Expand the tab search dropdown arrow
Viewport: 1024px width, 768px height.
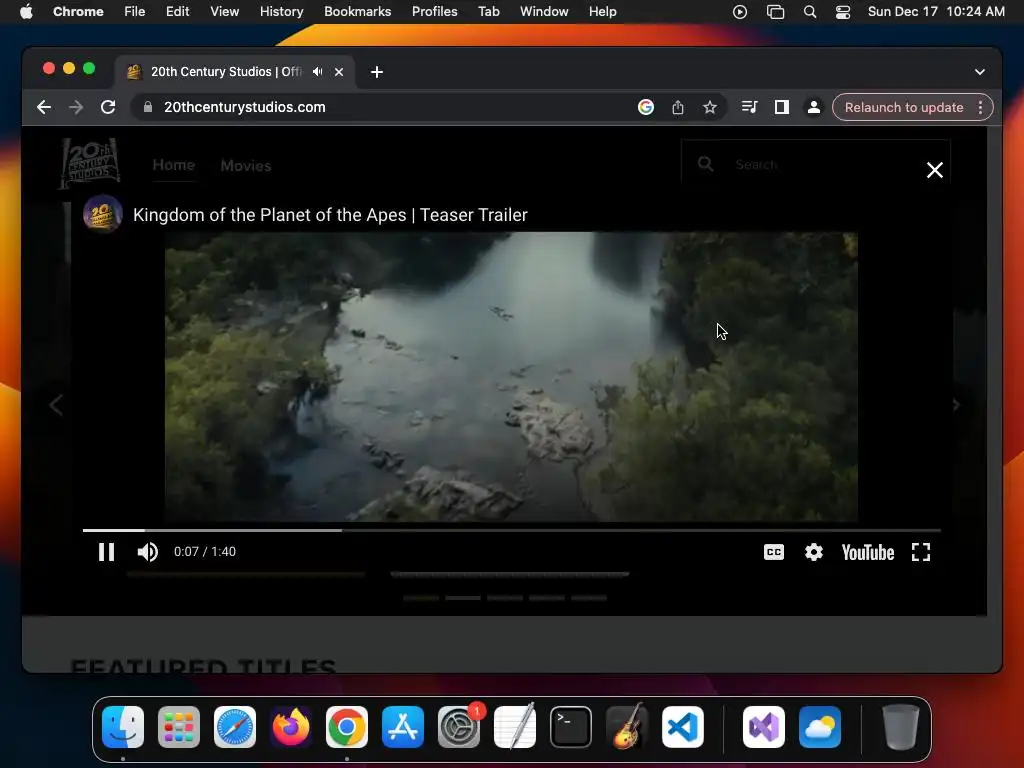coord(980,72)
